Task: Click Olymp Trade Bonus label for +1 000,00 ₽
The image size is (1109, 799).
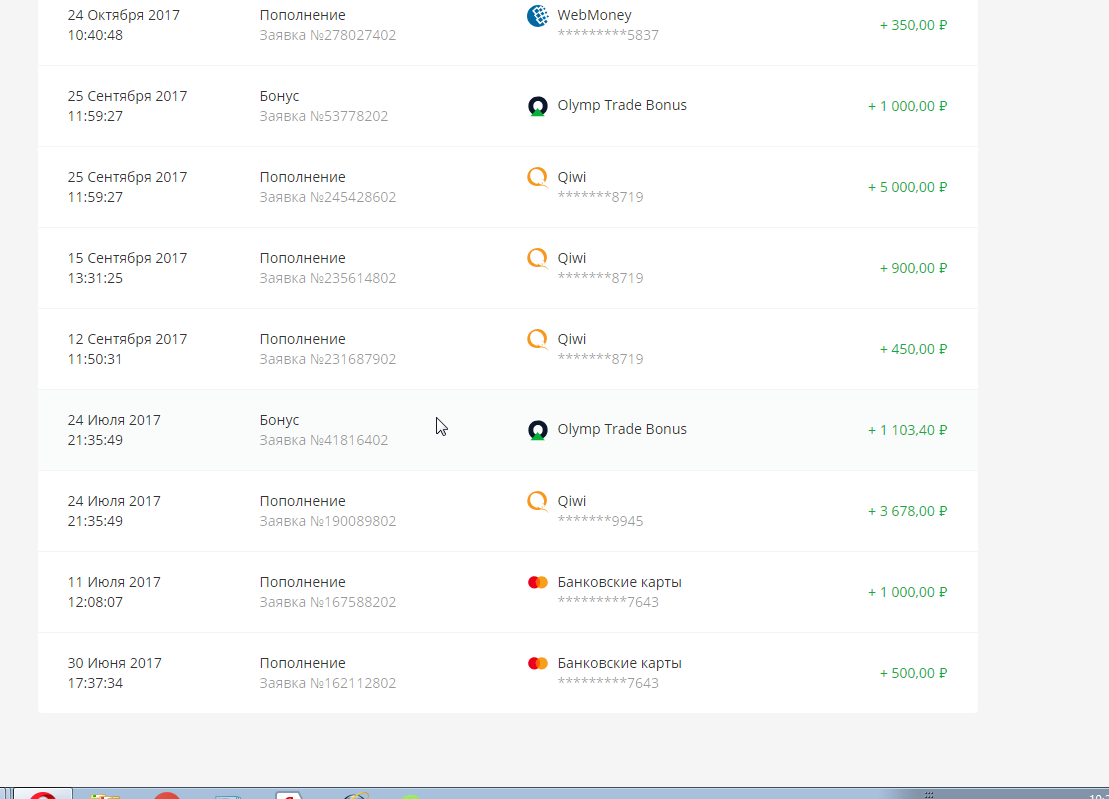Action: point(622,105)
